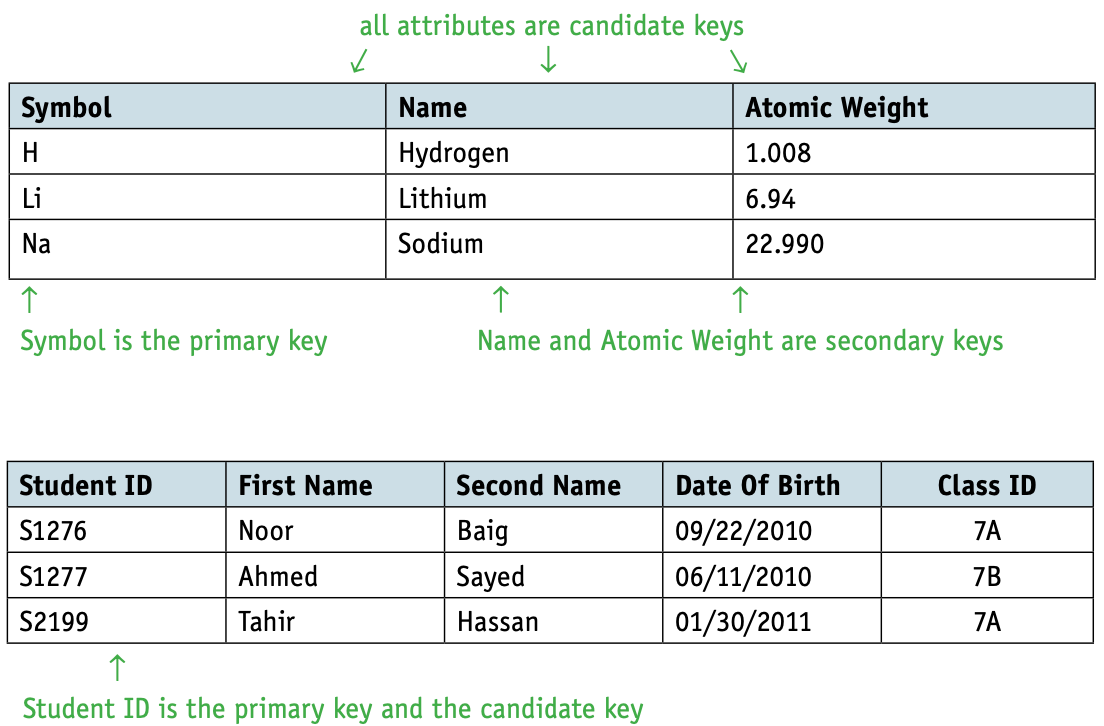This screenshot has width=1104, height=726.
Task: Click 'Symbol is the primary key' label
Action: pos(174,342)
